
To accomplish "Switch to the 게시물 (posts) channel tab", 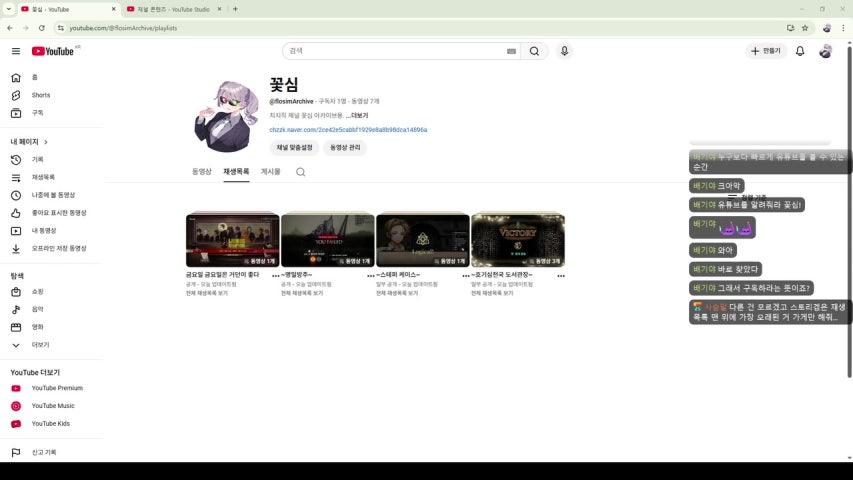I will [270, 172].
